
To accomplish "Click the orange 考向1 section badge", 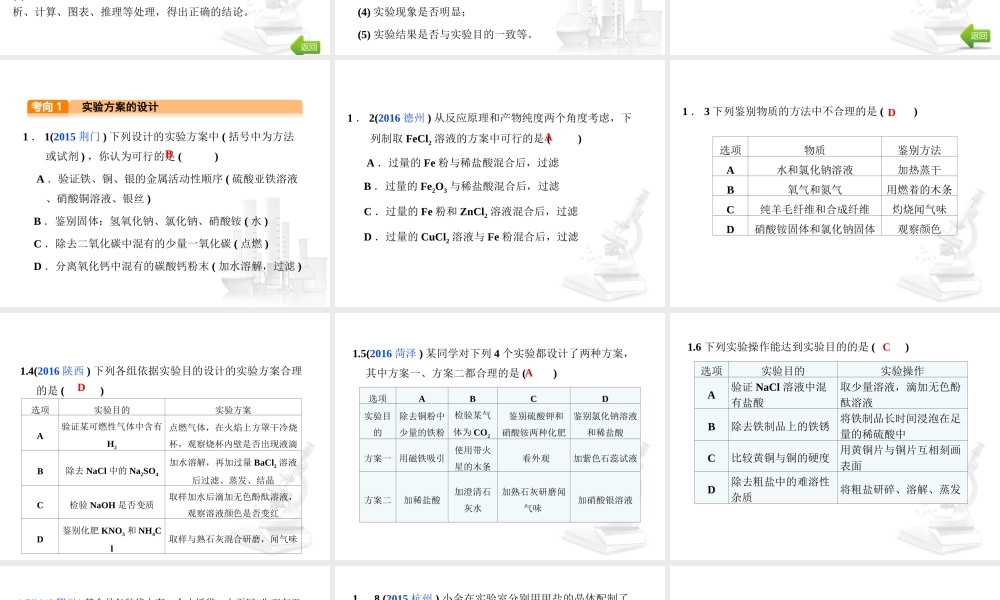I will tap(47, 107).
